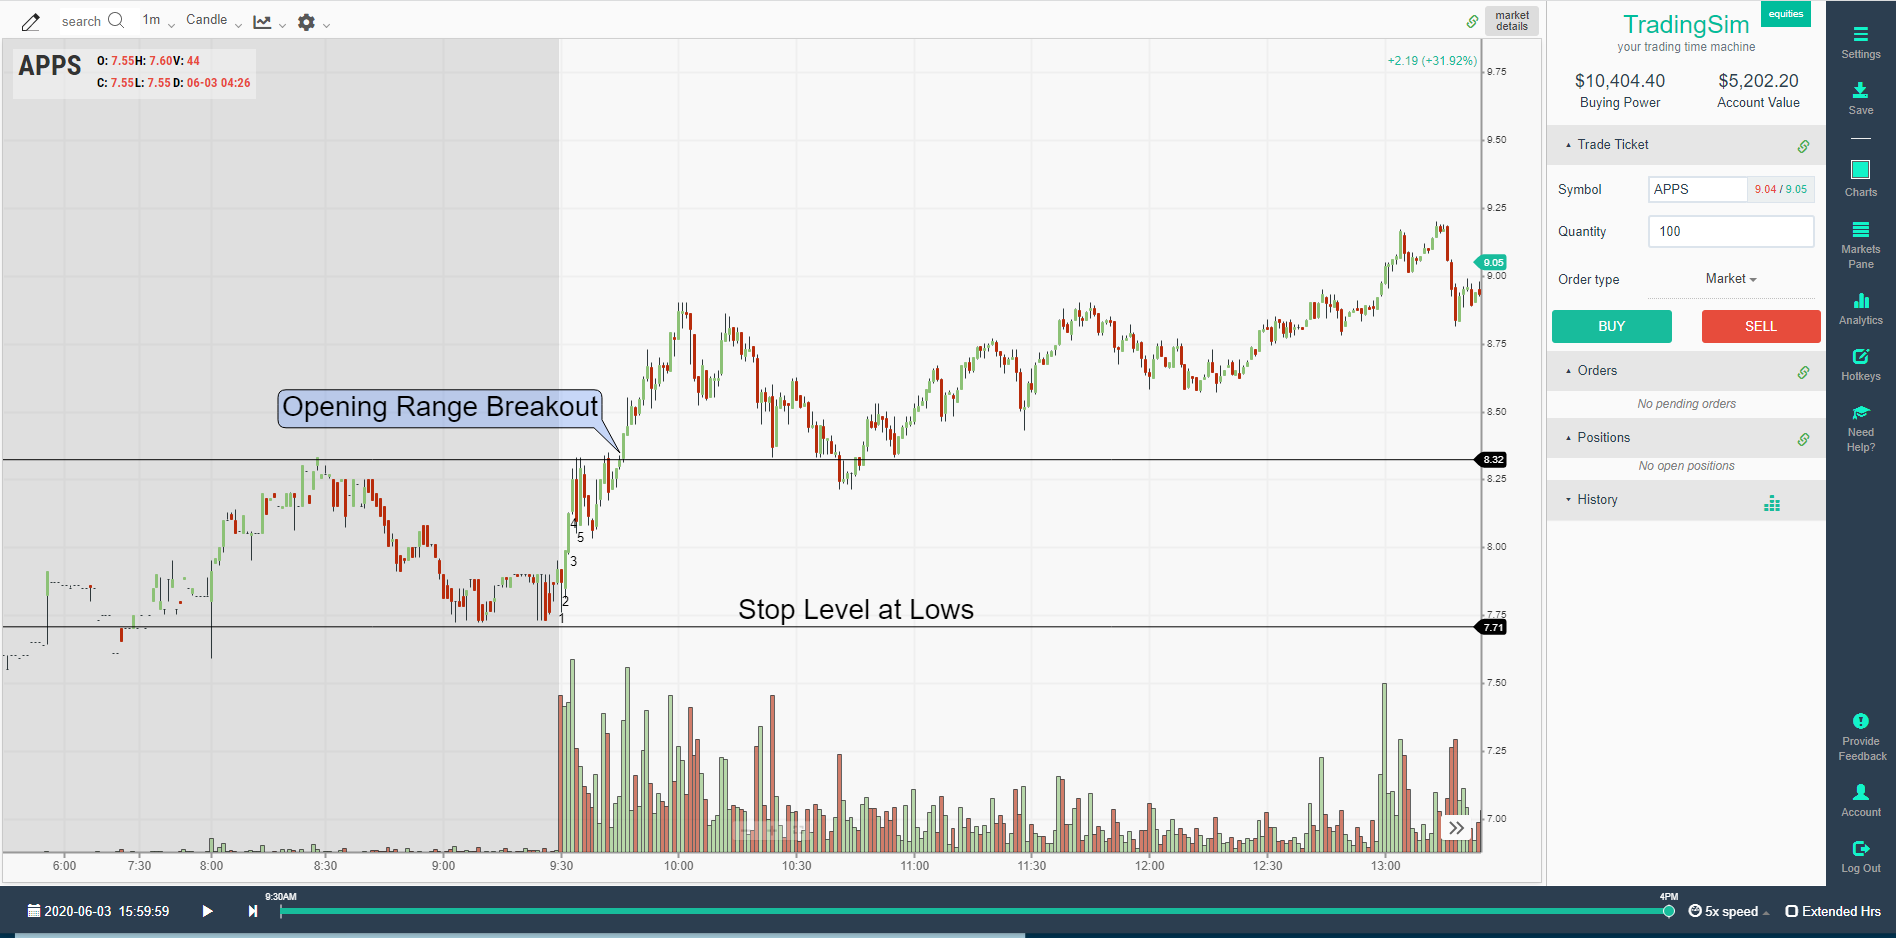This screenshot has height=938, width=1896.
Task: Toggle the link icon in the Positions section
Action: tap(1804, 438)
